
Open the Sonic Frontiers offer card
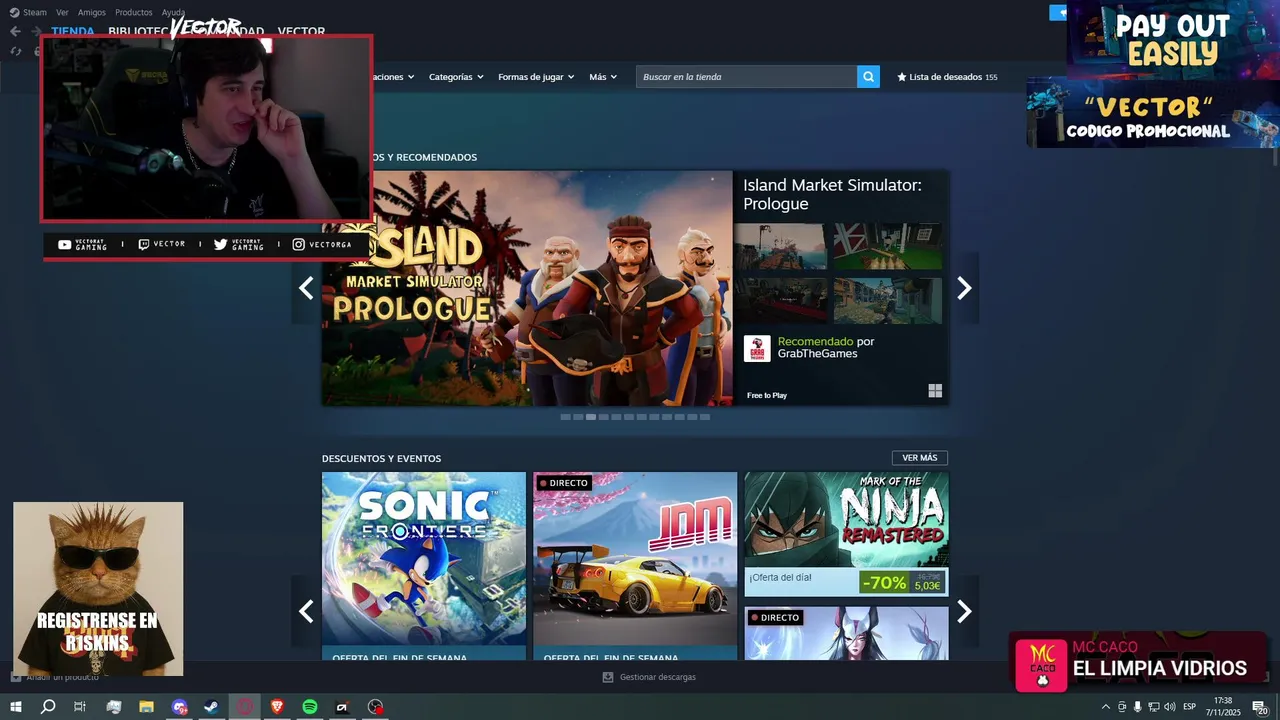[x=424, y=566]
